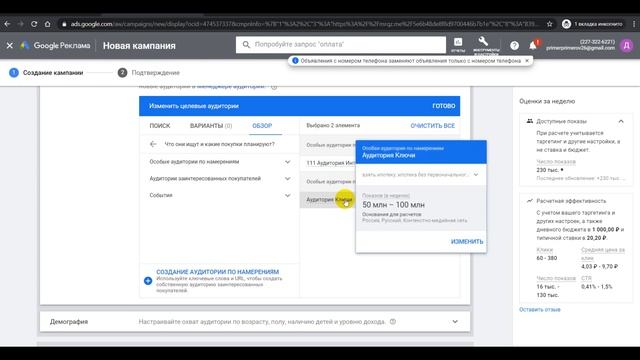Close the new campaign editor with X icon
The image size is (640, 360).
(x=10, y=45)
